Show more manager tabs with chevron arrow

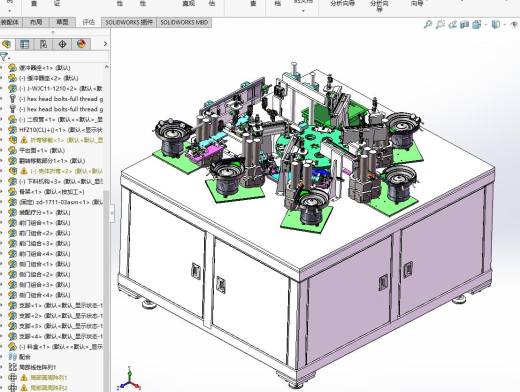pos(105,44)
